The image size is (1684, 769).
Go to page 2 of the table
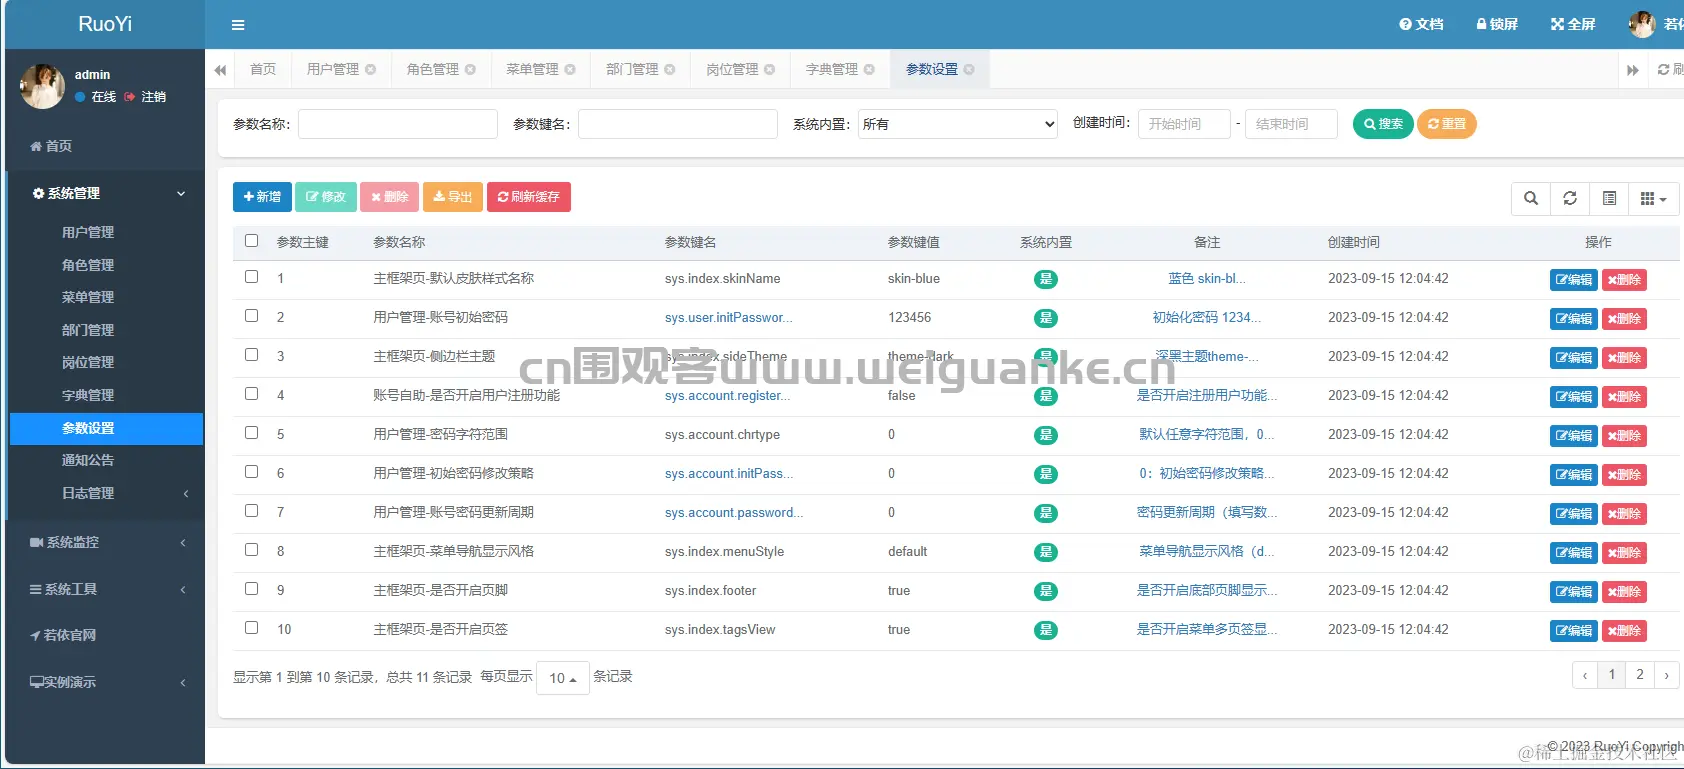click(x=1640, y=675)
